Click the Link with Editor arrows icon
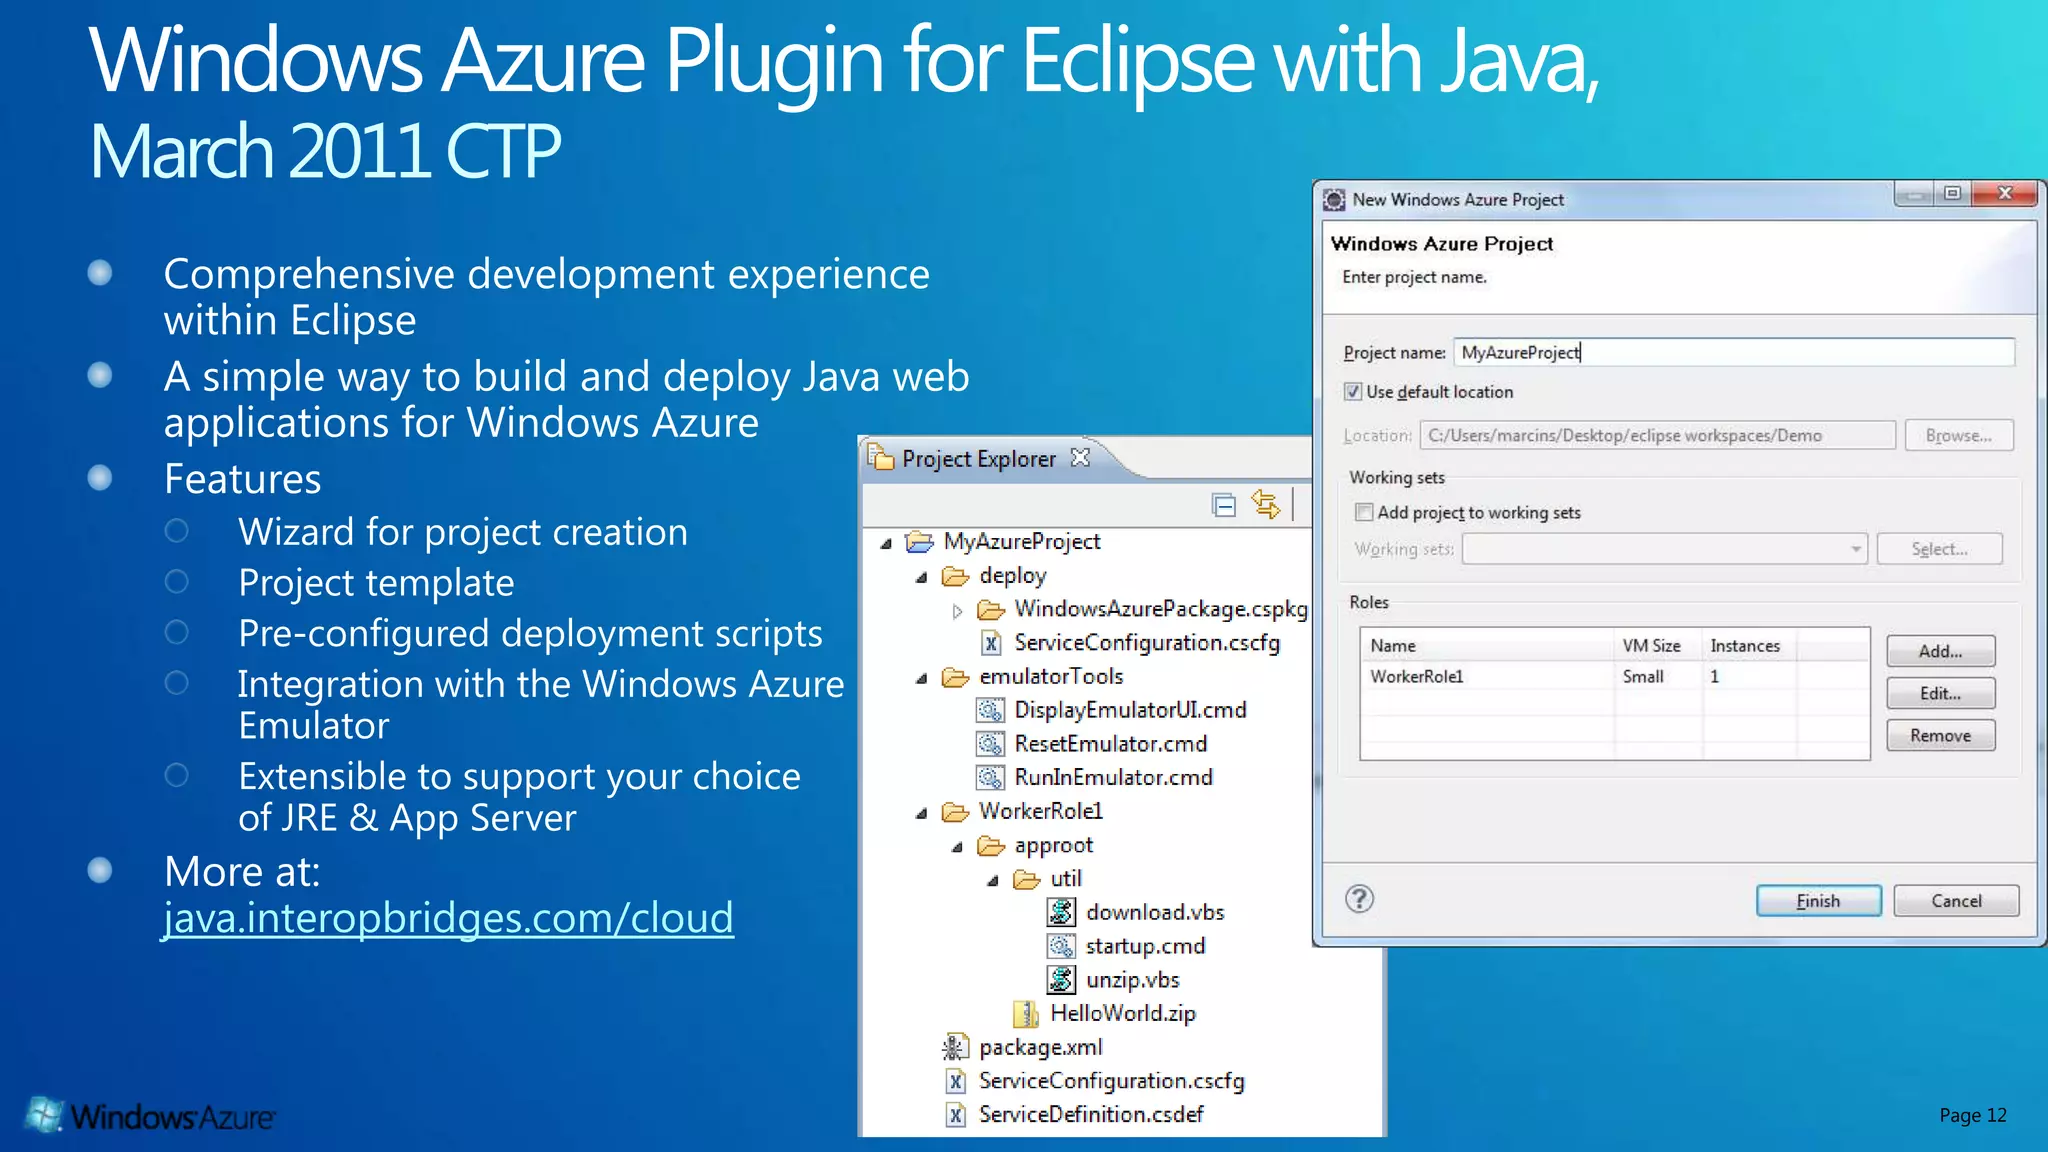The width and height of the screenshot is (2048, 1152). [1266, 504]
